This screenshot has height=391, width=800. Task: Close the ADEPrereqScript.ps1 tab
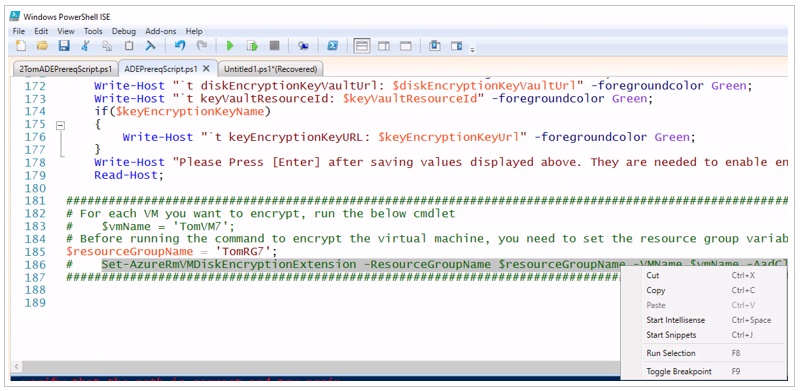206,68
